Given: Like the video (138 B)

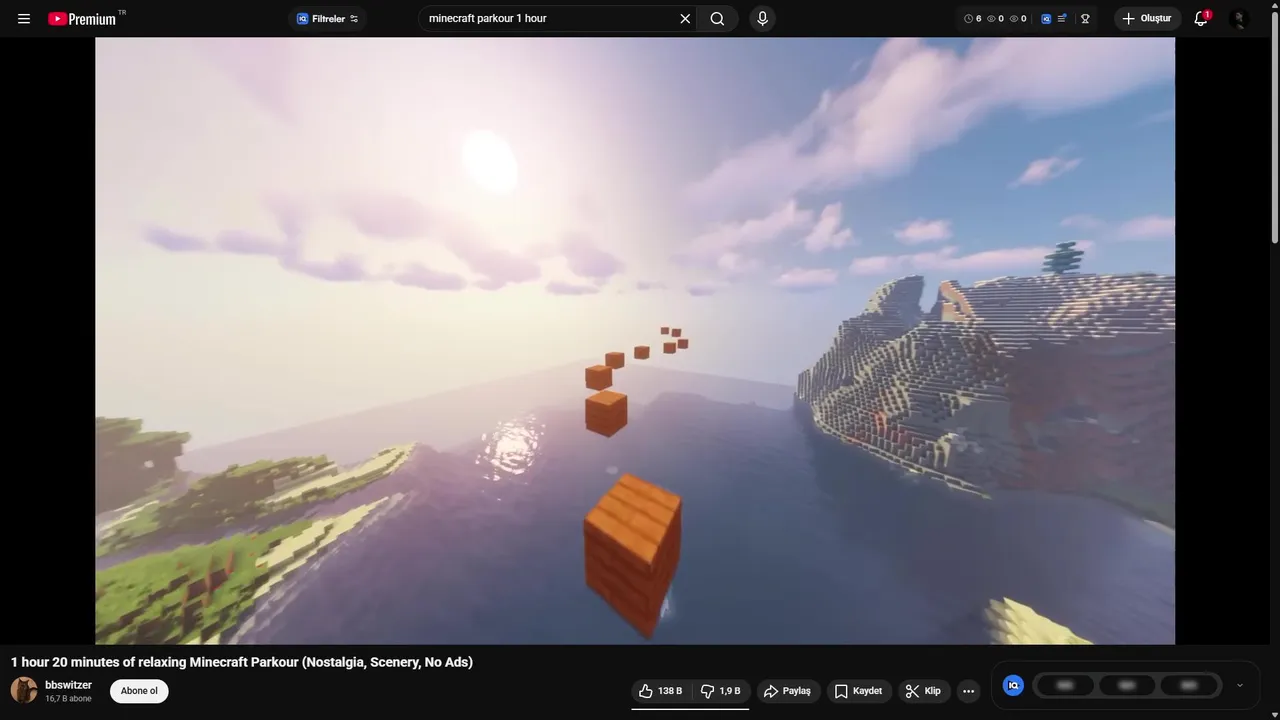Looking at the screenshot, I should pyautogui.click(x=661, y=691).
